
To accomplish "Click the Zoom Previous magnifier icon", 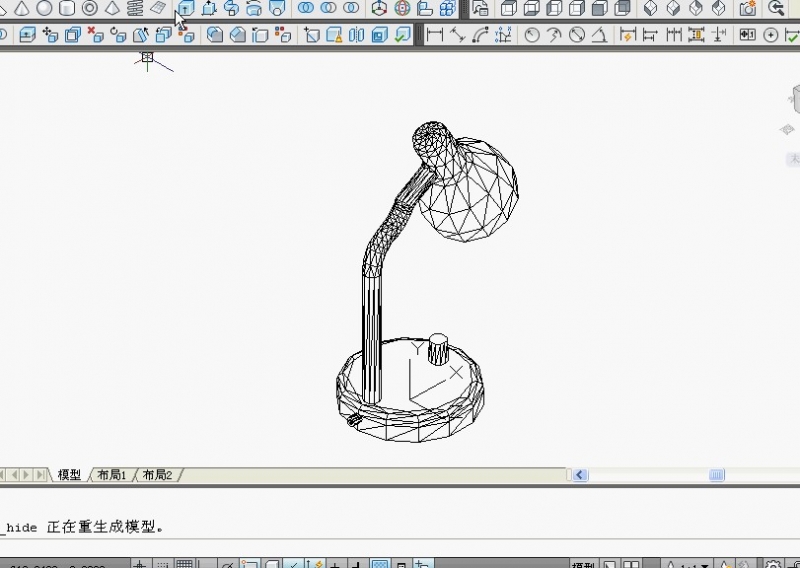I will click(x=776, y=8).
